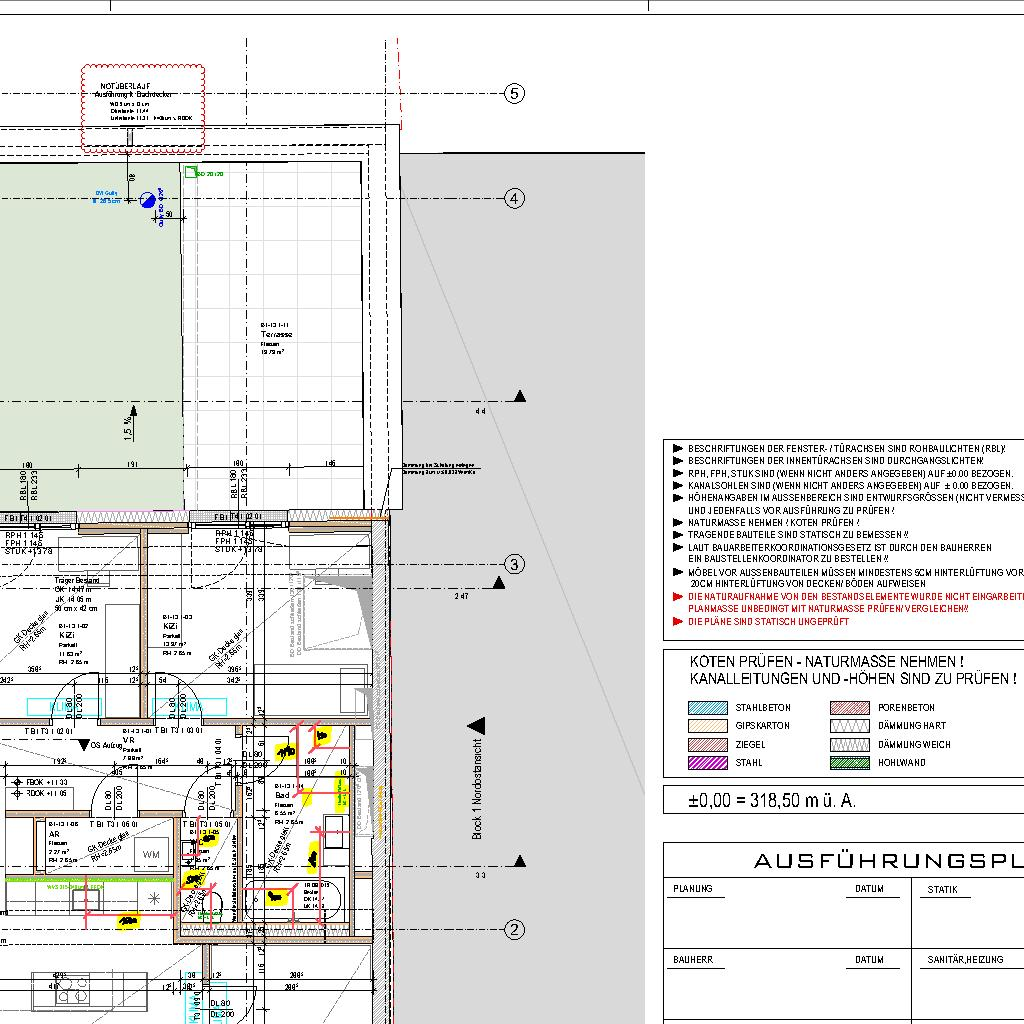Click the green Hohlwand legend swatch

(x=849, y=763)
